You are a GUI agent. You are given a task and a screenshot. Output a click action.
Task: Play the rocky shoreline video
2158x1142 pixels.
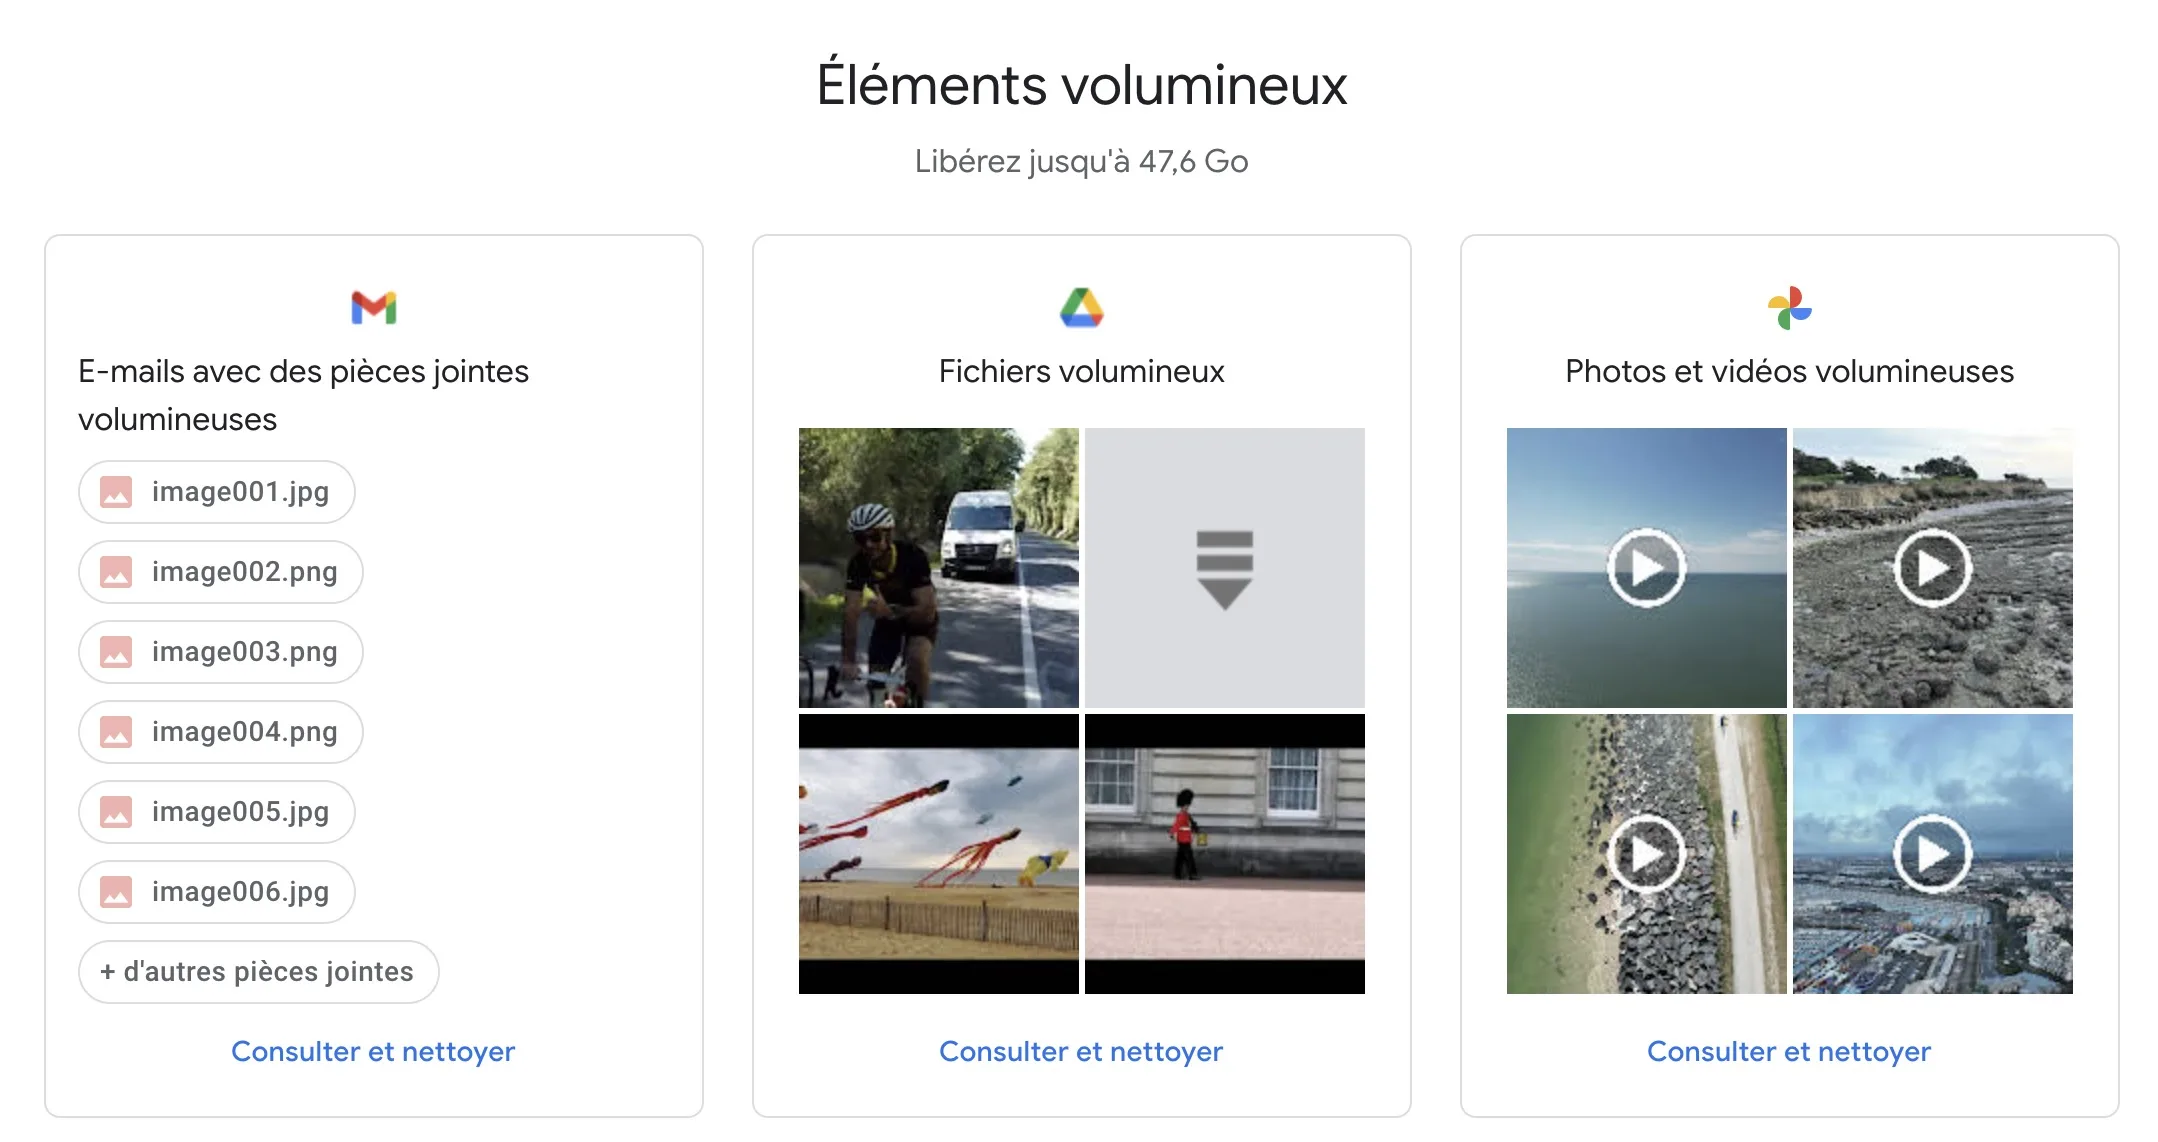click(1932, 568)
